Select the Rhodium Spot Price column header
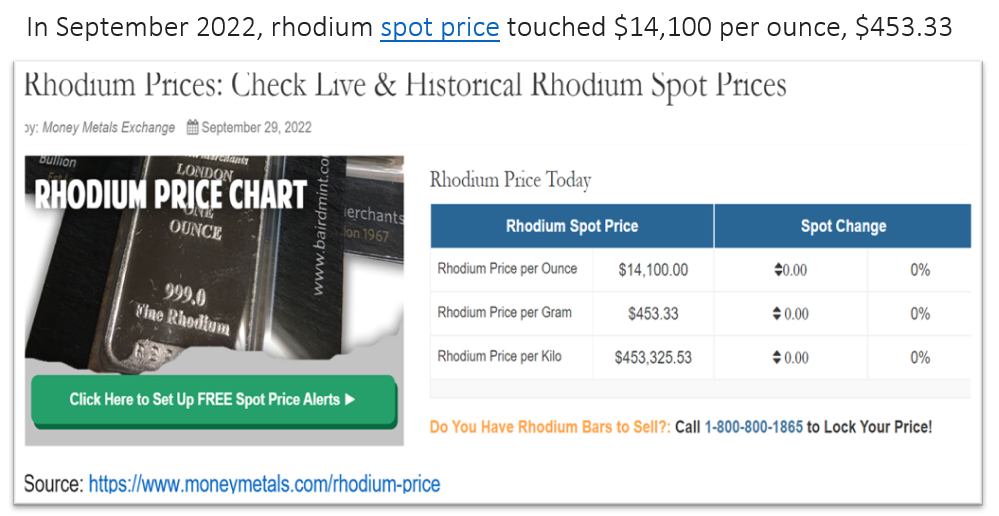The image size is (999, 516). click(x=572, y=226)
